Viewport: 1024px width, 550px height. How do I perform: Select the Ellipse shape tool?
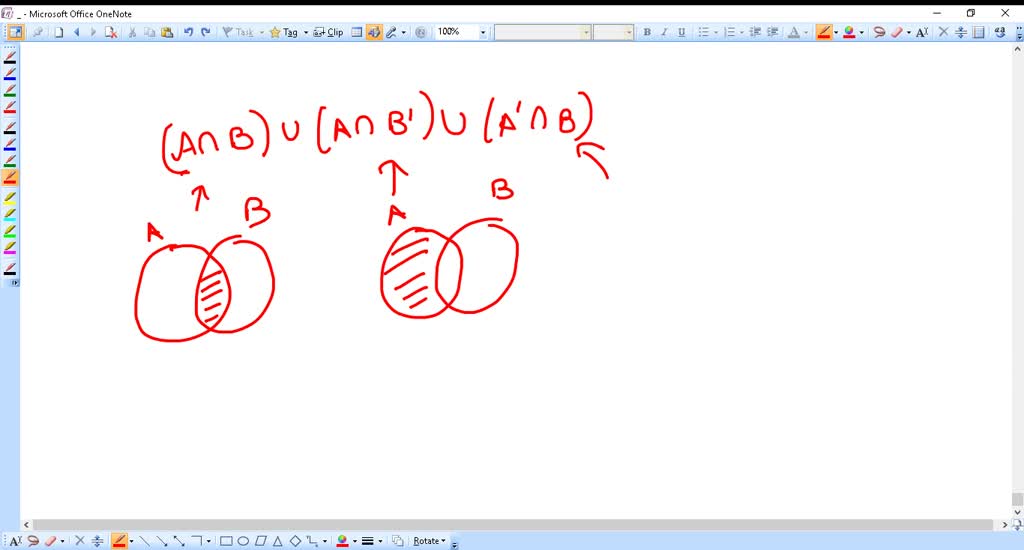click(x=243, y=541)
